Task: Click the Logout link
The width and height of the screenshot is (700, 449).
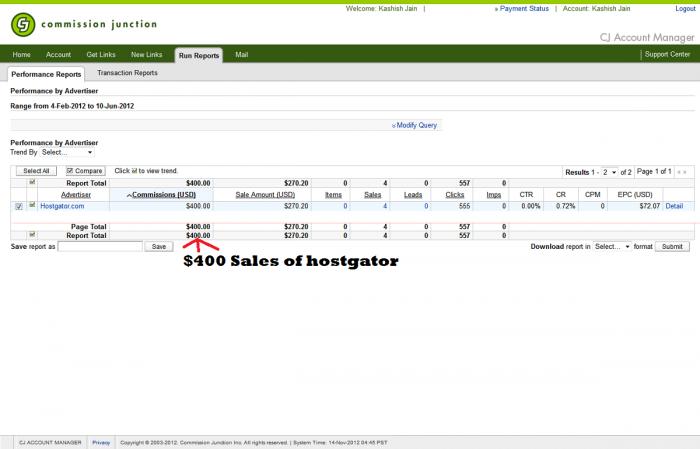Action: pyautogui.click(x=685, y=8)
